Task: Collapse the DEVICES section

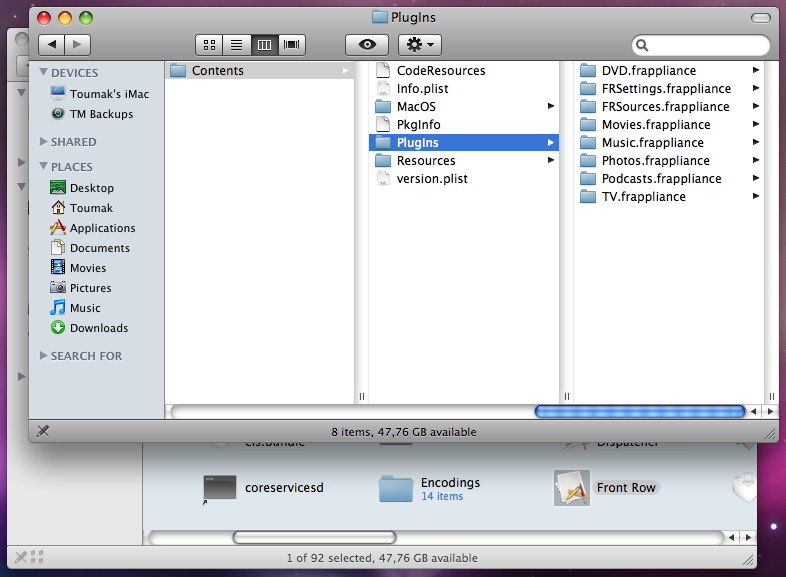Action: coord(44,72)
